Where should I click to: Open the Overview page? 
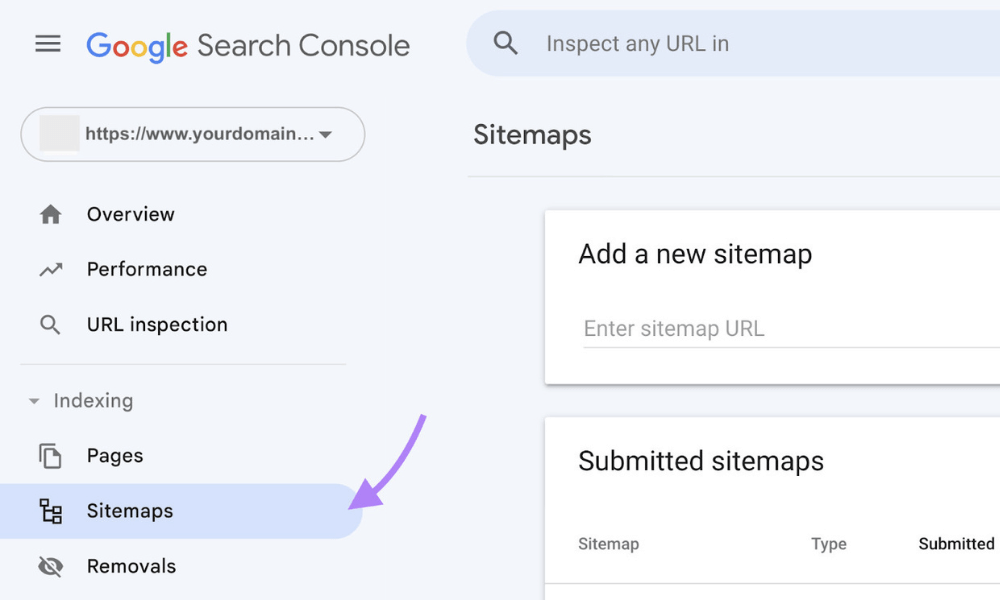click(x=131, y=214)
